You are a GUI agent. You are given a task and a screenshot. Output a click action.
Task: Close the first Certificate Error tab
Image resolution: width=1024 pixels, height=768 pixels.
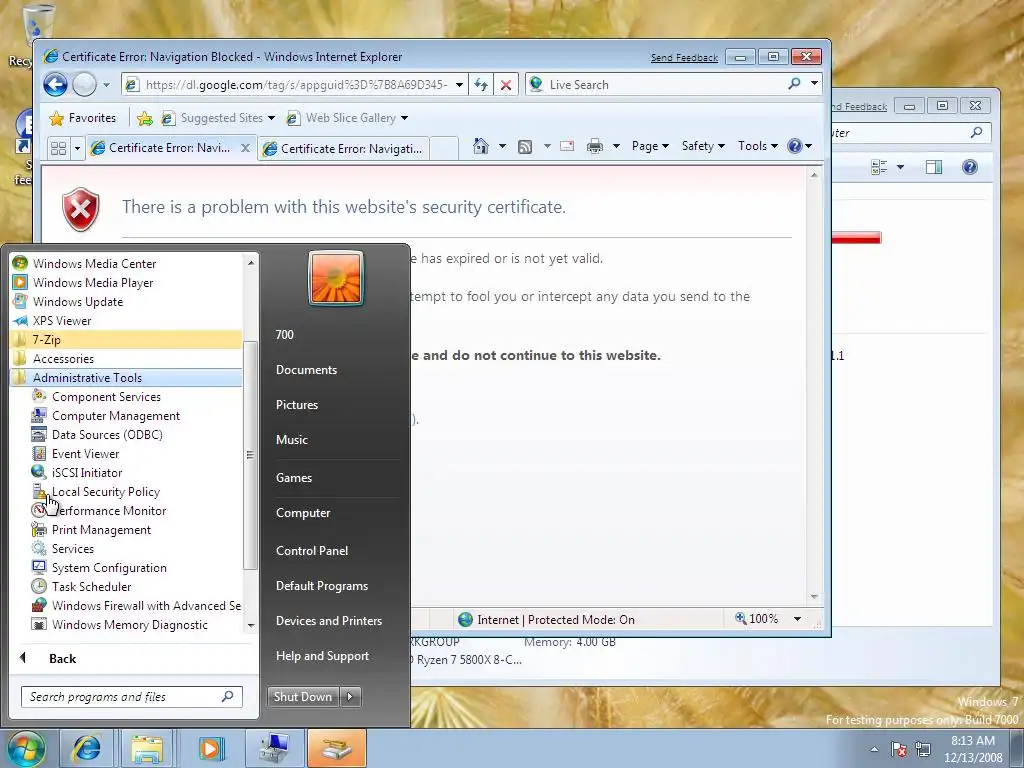[x=246, y=148]
